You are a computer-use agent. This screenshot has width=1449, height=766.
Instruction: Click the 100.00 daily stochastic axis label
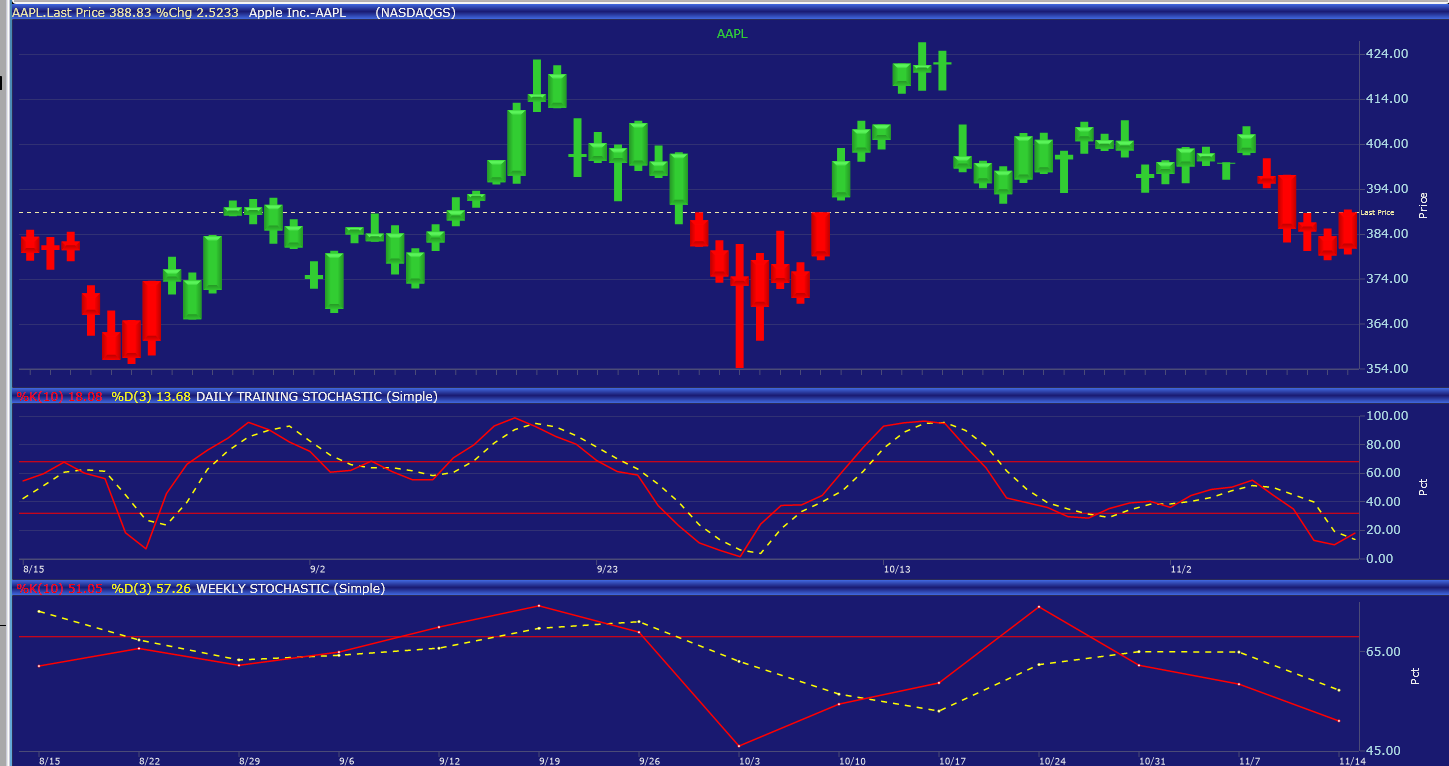(x=1387, y=416)
